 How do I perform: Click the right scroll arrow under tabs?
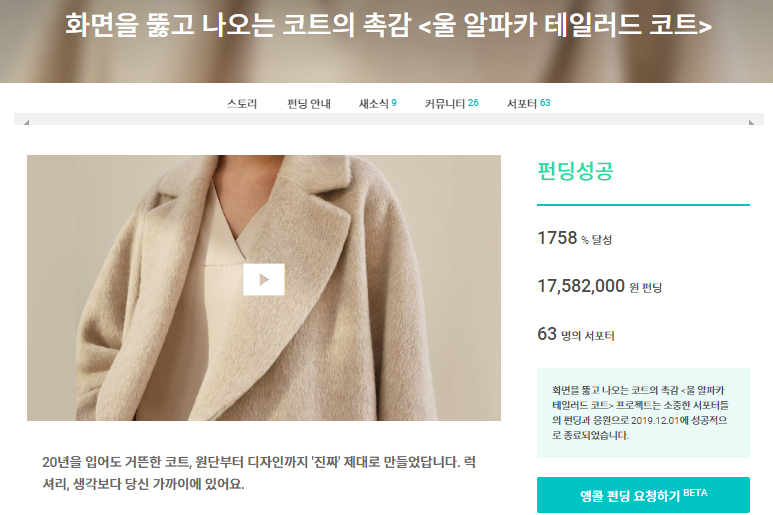click(751, 122)
